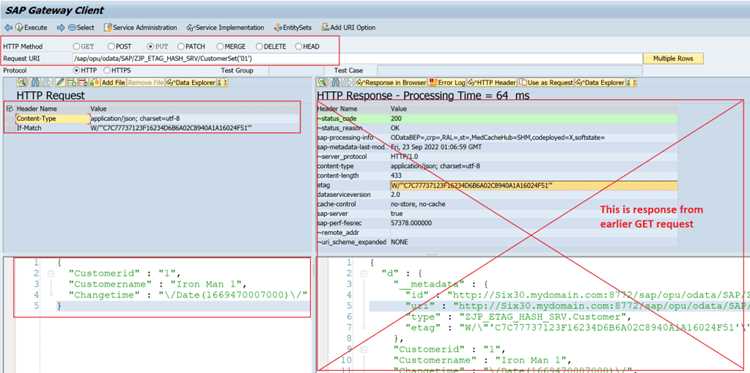Screen dimensions: 750x373
Task: Click the sap-perf-fesrec value 57378.000000
Action: coord(411,223)
